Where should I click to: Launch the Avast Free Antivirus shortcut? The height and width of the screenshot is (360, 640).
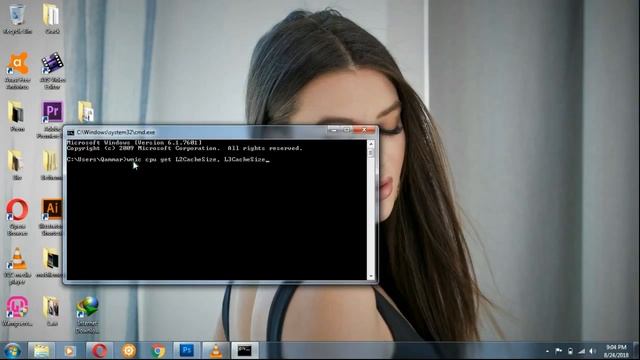(x=17, y=70)
